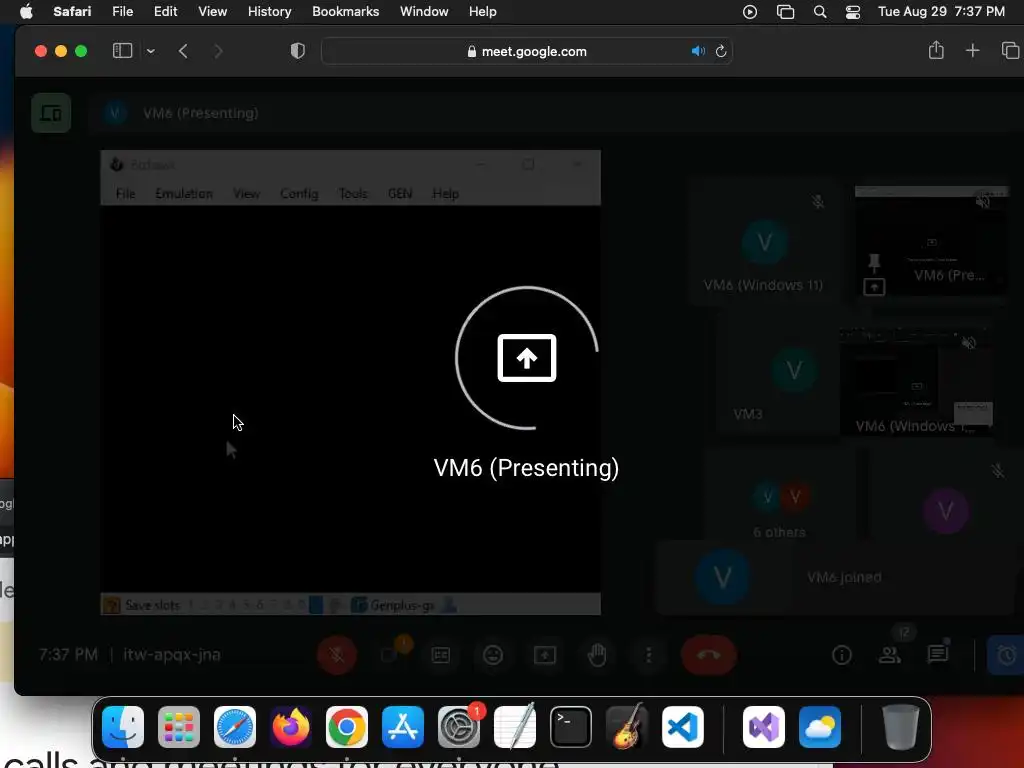Open the chat panel icon
This screenshot has width=1024, height=768.
click(938, 653)
